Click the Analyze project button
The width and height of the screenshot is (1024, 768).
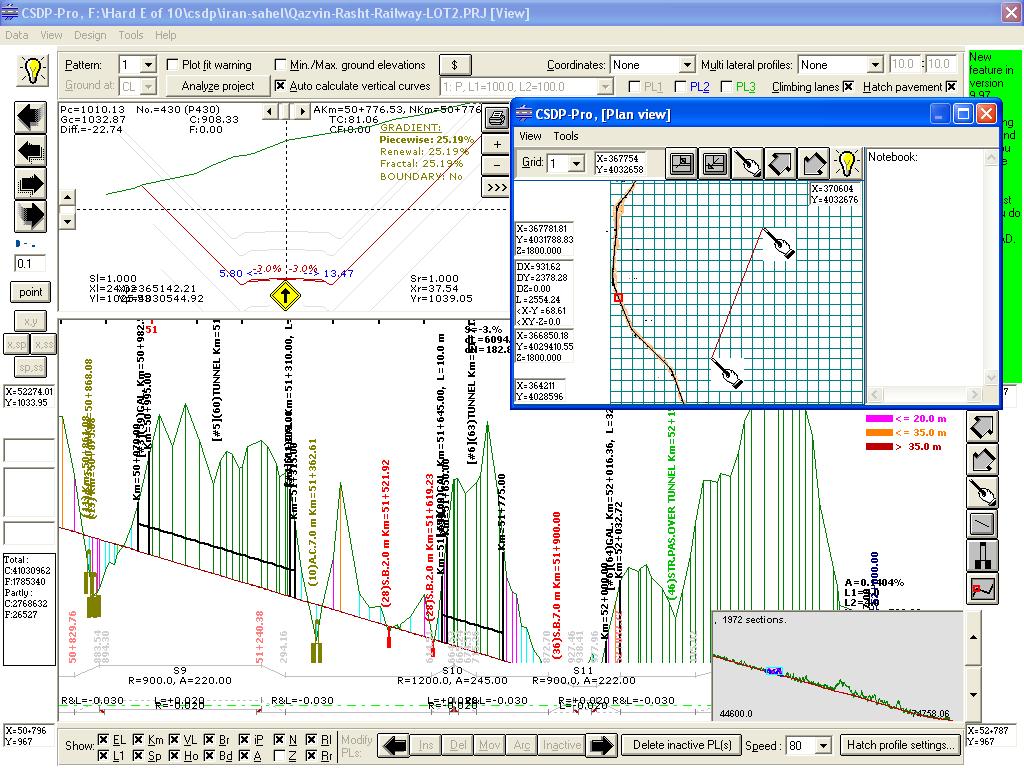217,86
